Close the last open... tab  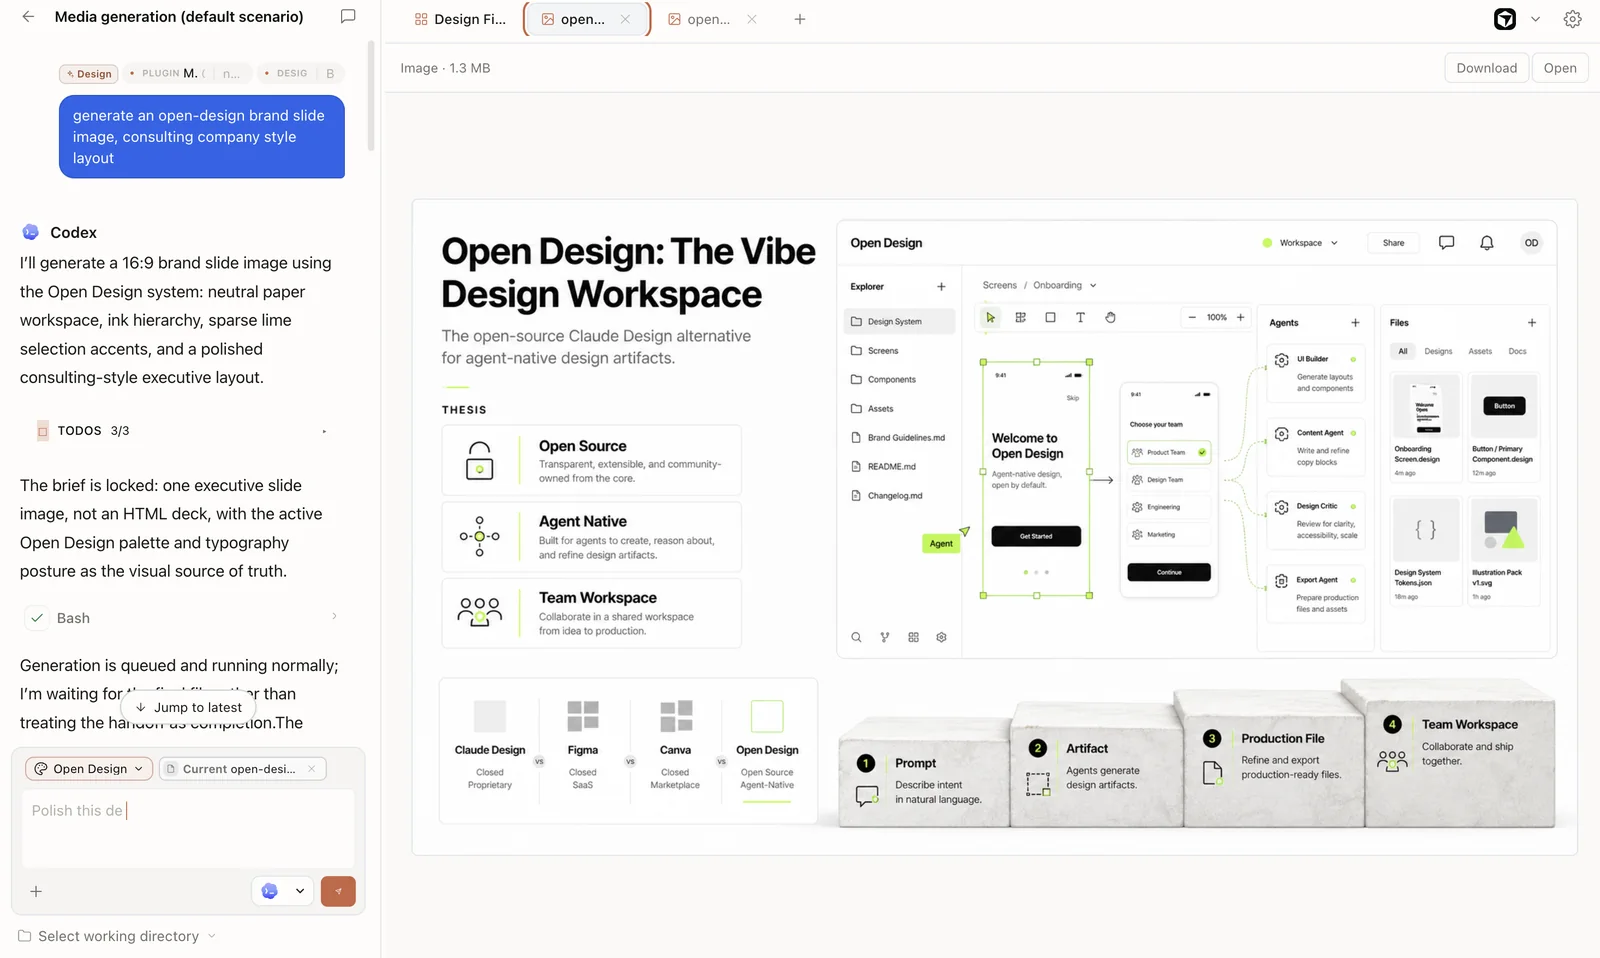click(x=752, y=19)
